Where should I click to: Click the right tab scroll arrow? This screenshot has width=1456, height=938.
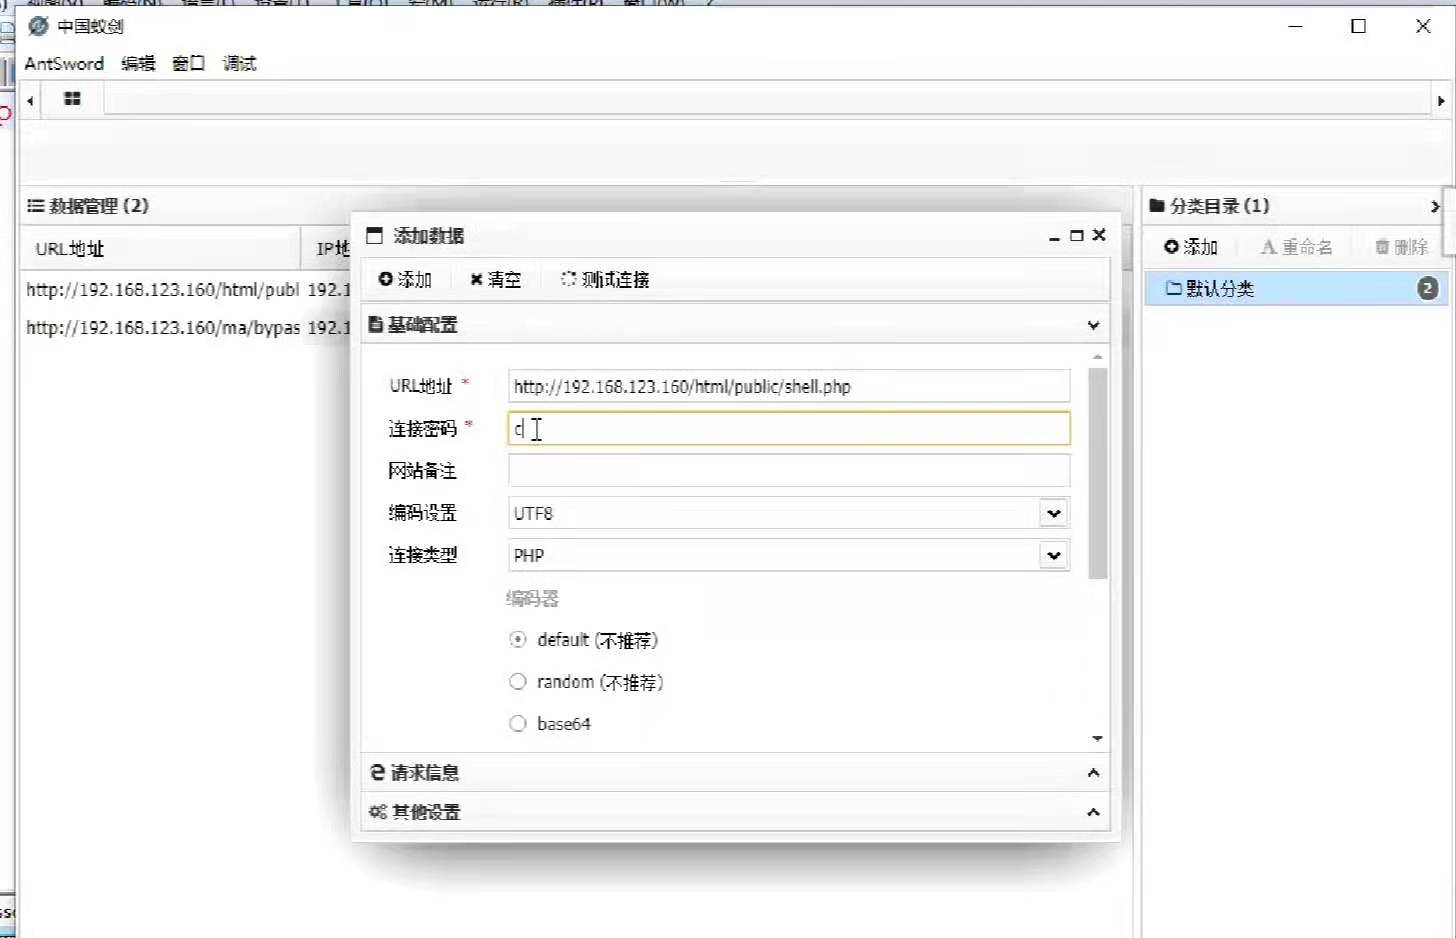point(1441,101)
